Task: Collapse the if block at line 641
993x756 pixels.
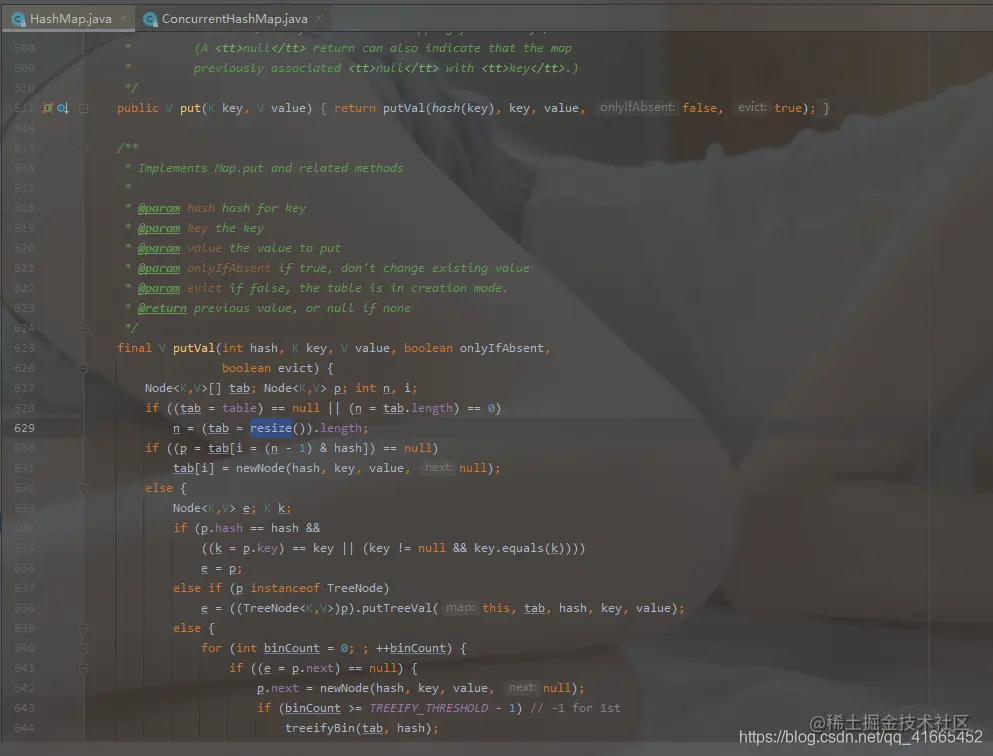Action: (x=84, y=668)
